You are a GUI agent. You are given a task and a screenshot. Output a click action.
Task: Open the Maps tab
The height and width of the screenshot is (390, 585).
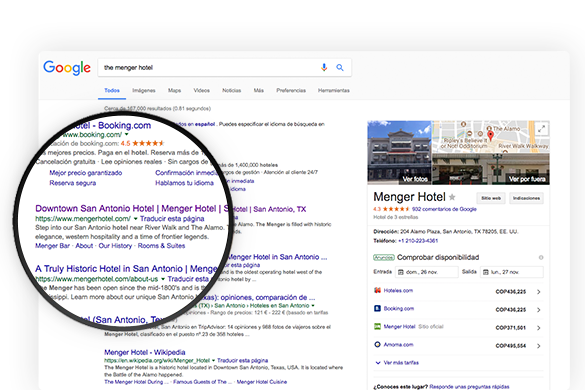(x=174, y=90)
